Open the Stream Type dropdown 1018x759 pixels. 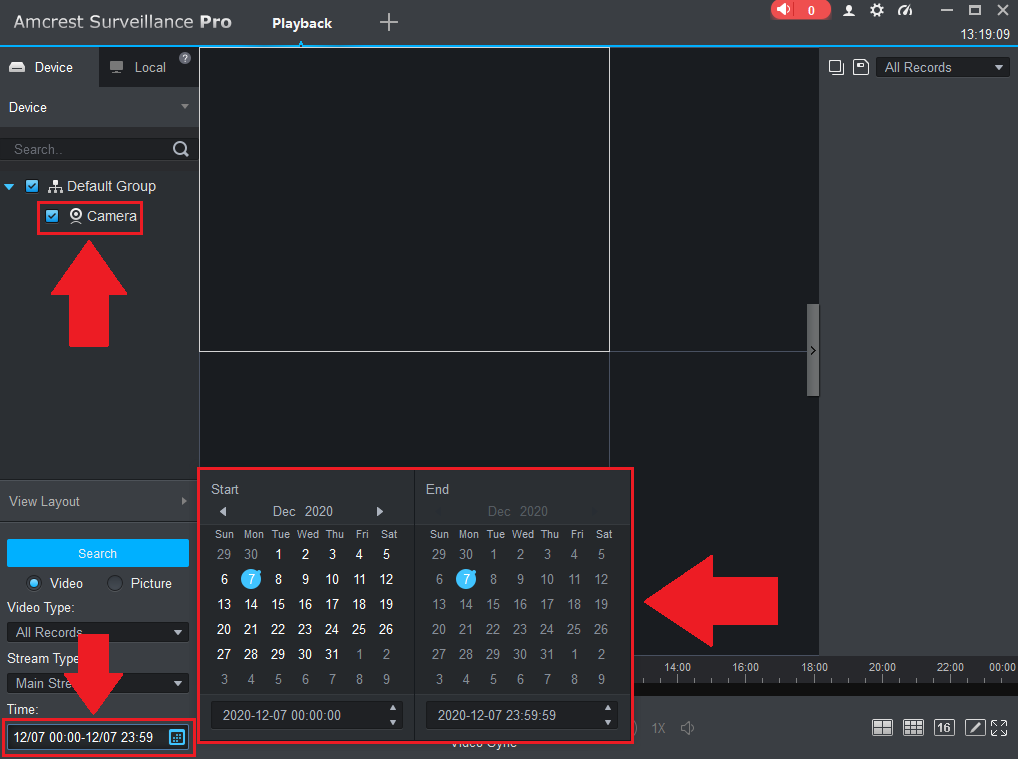(97, 682)
